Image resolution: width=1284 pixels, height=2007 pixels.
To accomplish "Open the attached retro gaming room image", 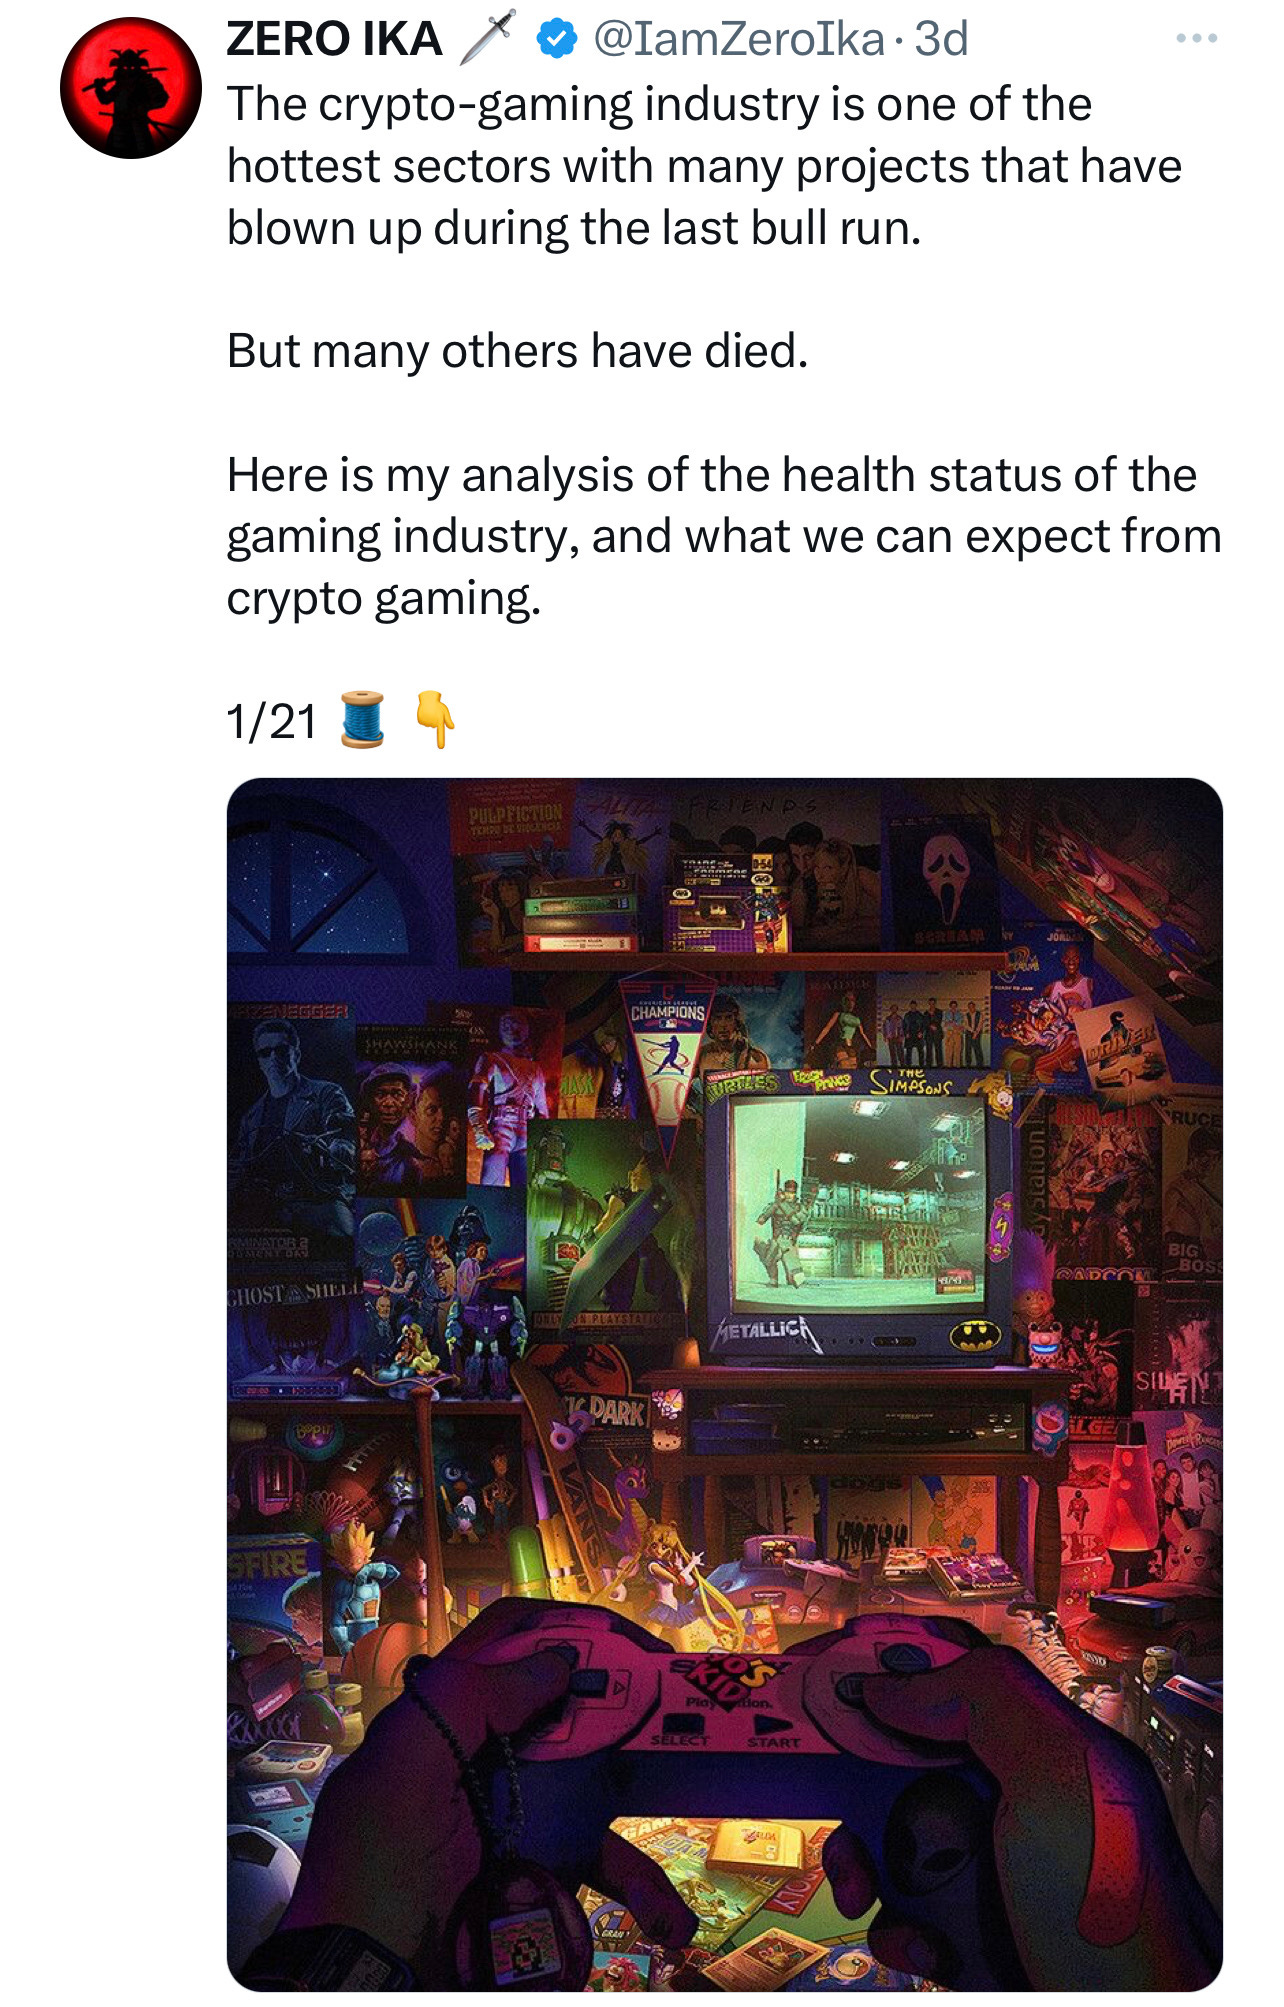I will coord(725,1384).
